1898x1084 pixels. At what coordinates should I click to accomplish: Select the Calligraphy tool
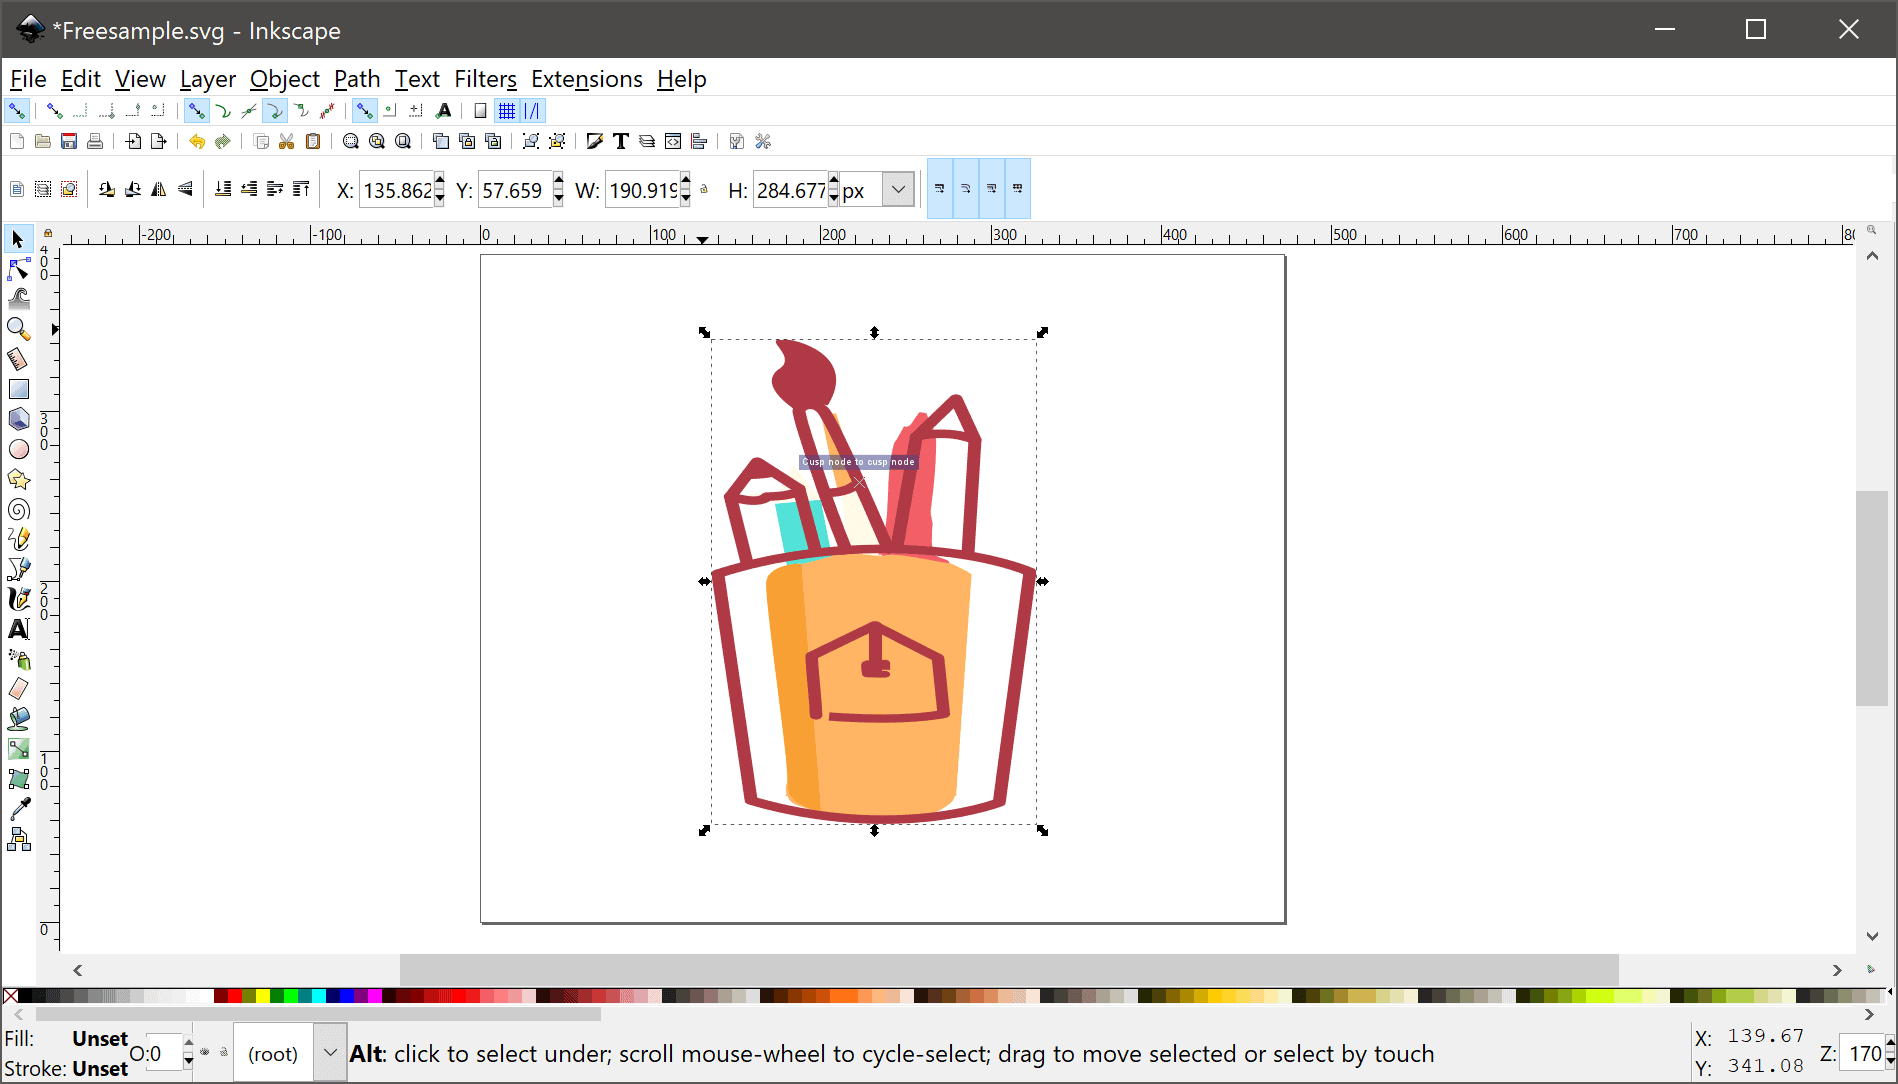coord(18,599)
